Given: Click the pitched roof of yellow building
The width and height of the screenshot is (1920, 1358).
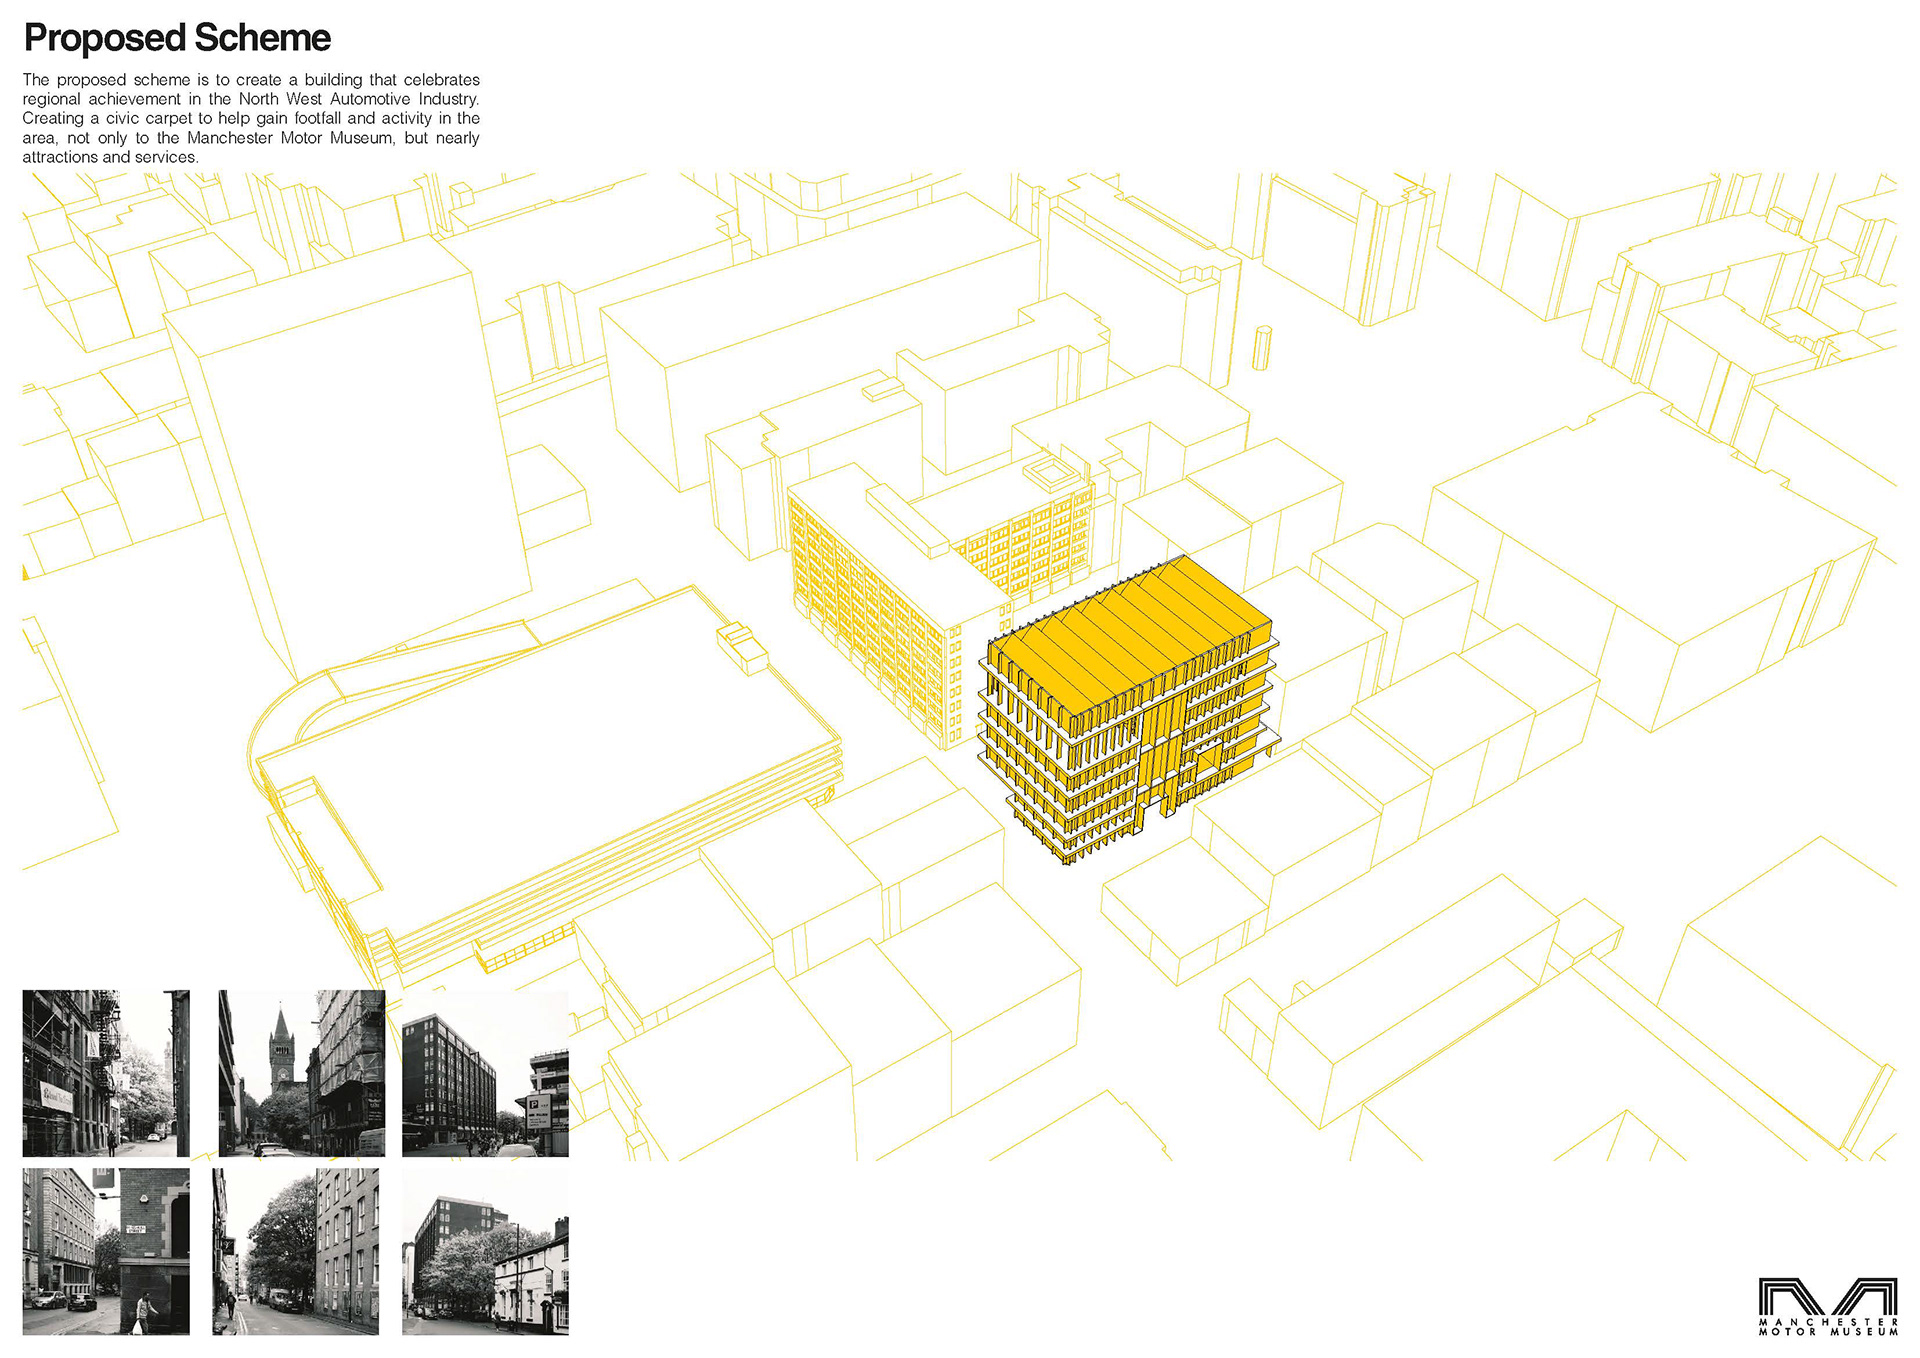Looking at the screenshot, I should pos(1130,635).
